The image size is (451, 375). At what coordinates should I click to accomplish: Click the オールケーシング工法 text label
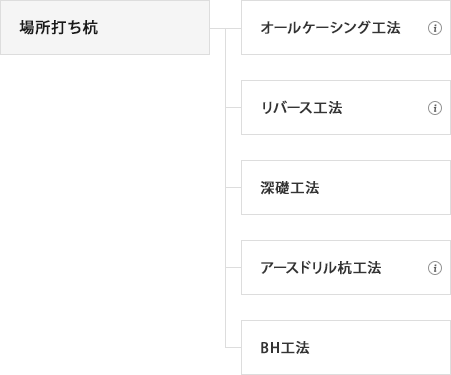[330, 28]
